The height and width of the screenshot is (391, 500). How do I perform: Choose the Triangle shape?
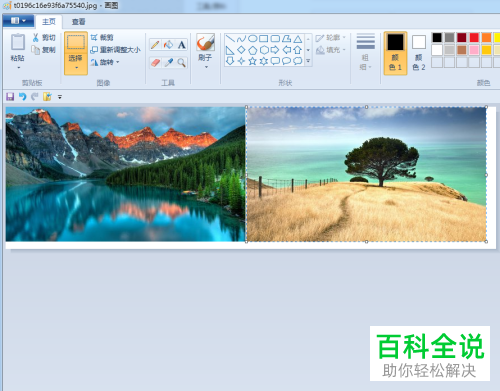pyautogui.click(x=298, y=39)
